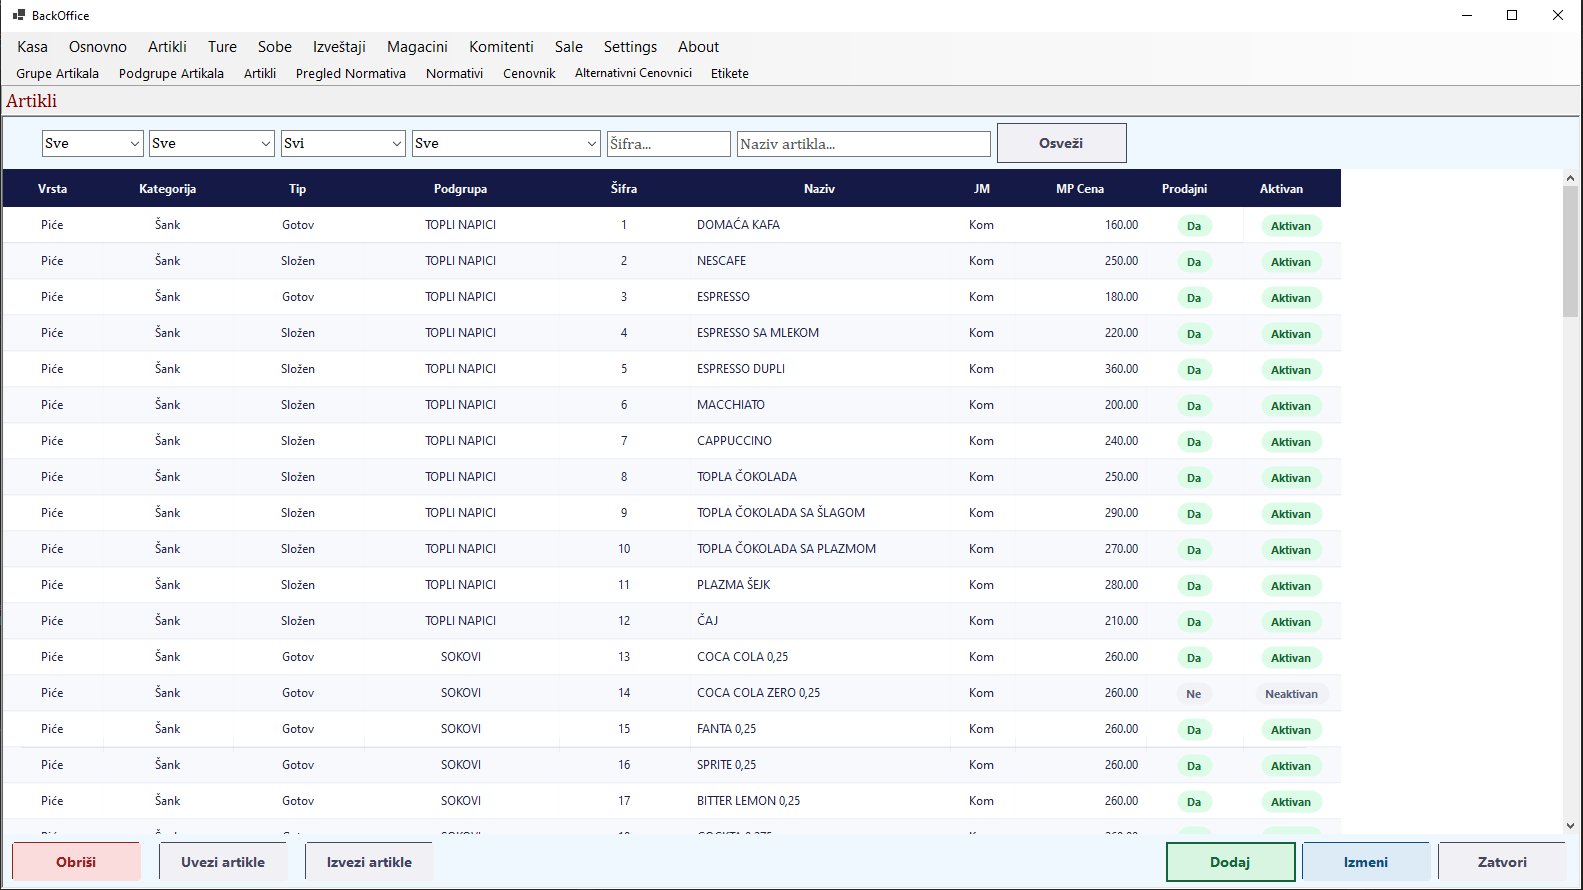Click the scrollbar up arrow

pos(1570,178)
